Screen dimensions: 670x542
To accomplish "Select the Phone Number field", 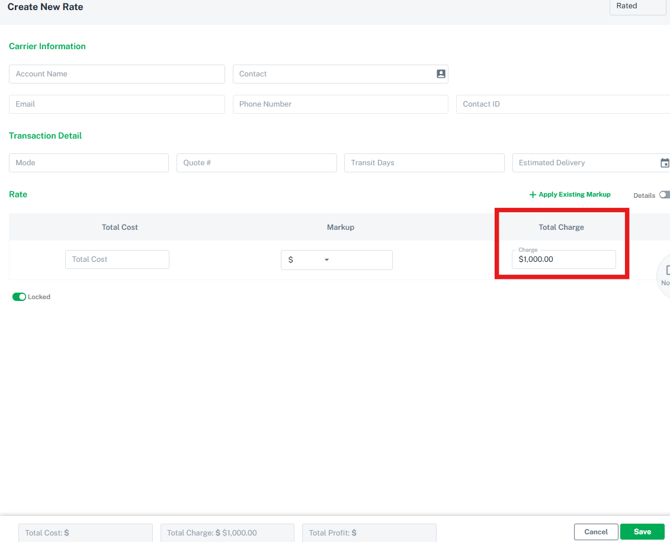I will click(340, 104).
